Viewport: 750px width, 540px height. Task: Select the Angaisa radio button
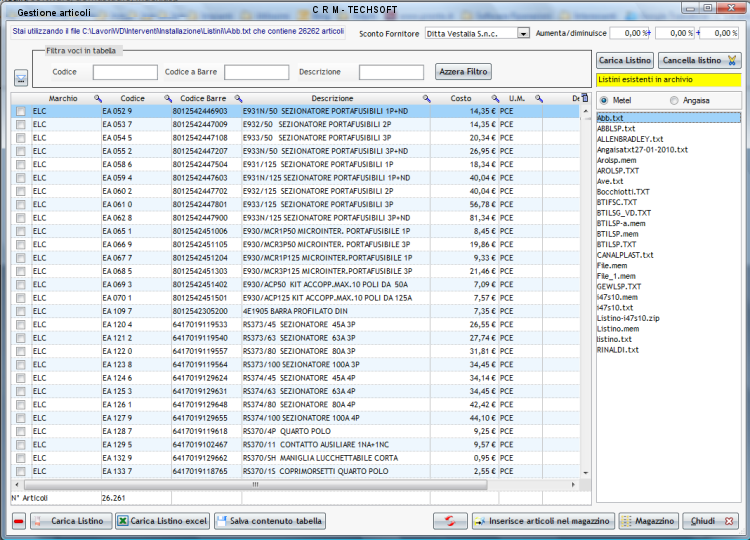[674, 100]
